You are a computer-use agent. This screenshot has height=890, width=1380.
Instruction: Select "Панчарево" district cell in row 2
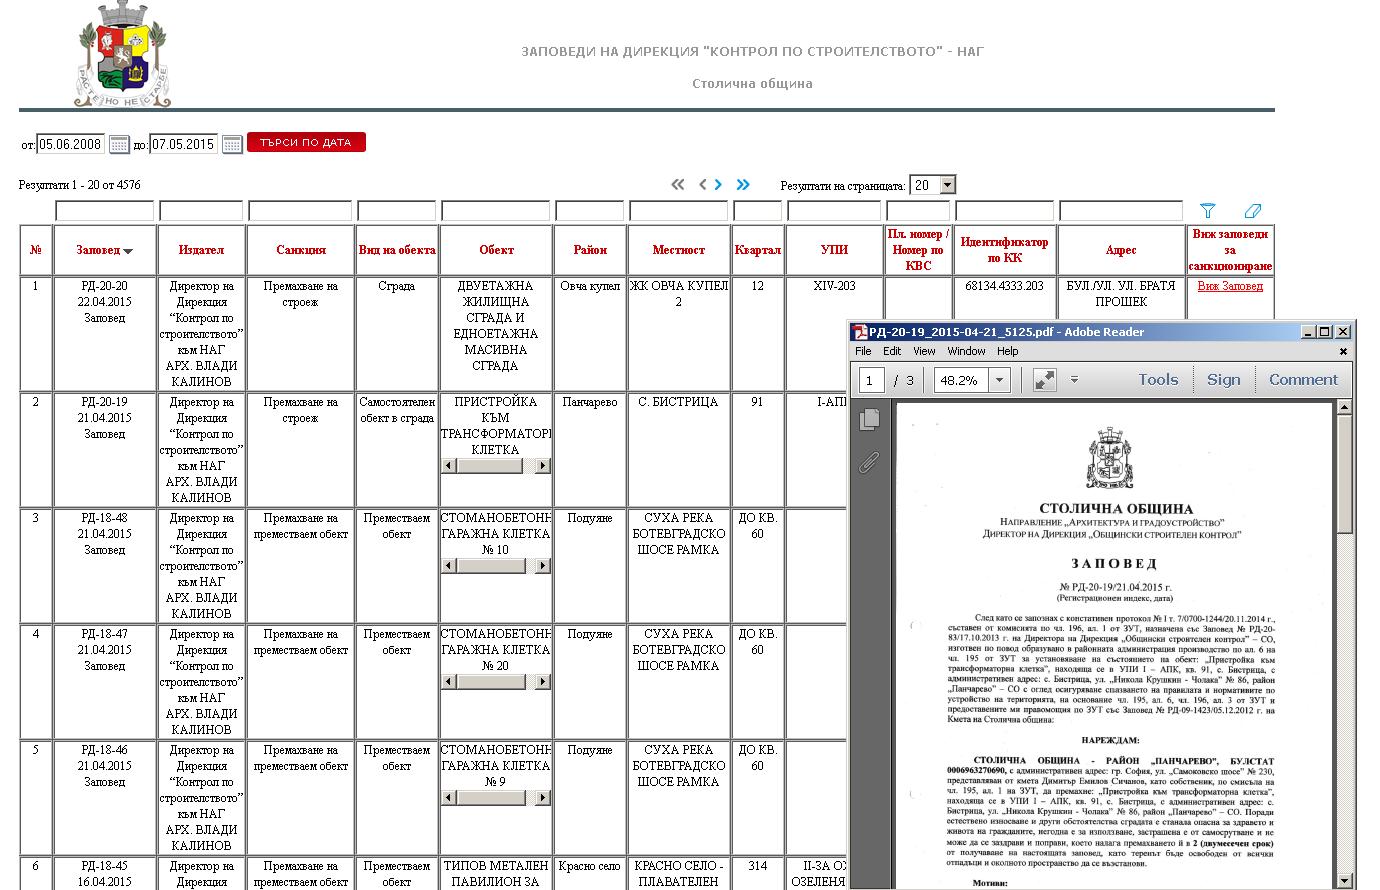pos(590,402)
